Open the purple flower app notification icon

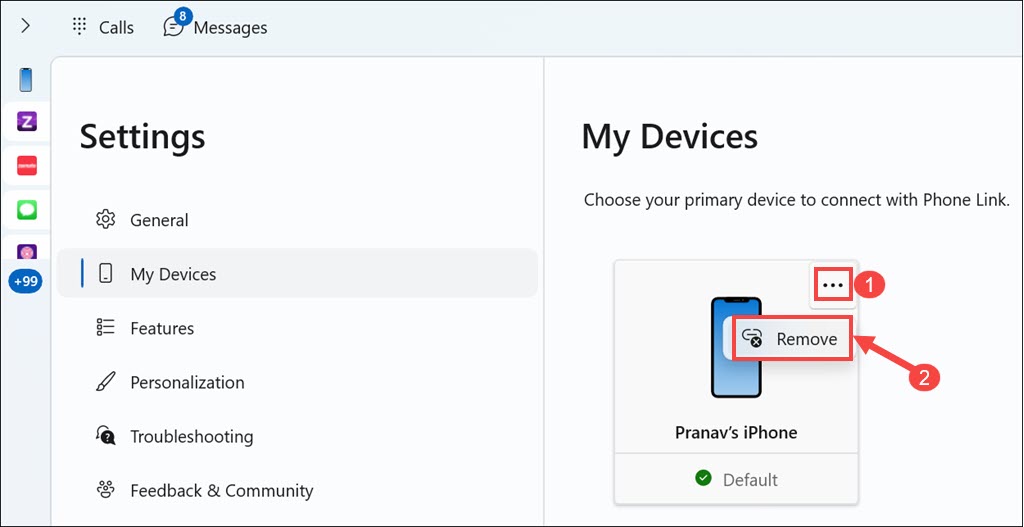[27, 252]
